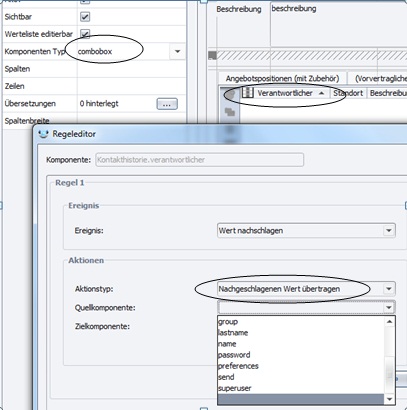Expand the Ereignis dropdown
Image resolution: width=407 pixels, height=410 pixels.
point(389,230)
